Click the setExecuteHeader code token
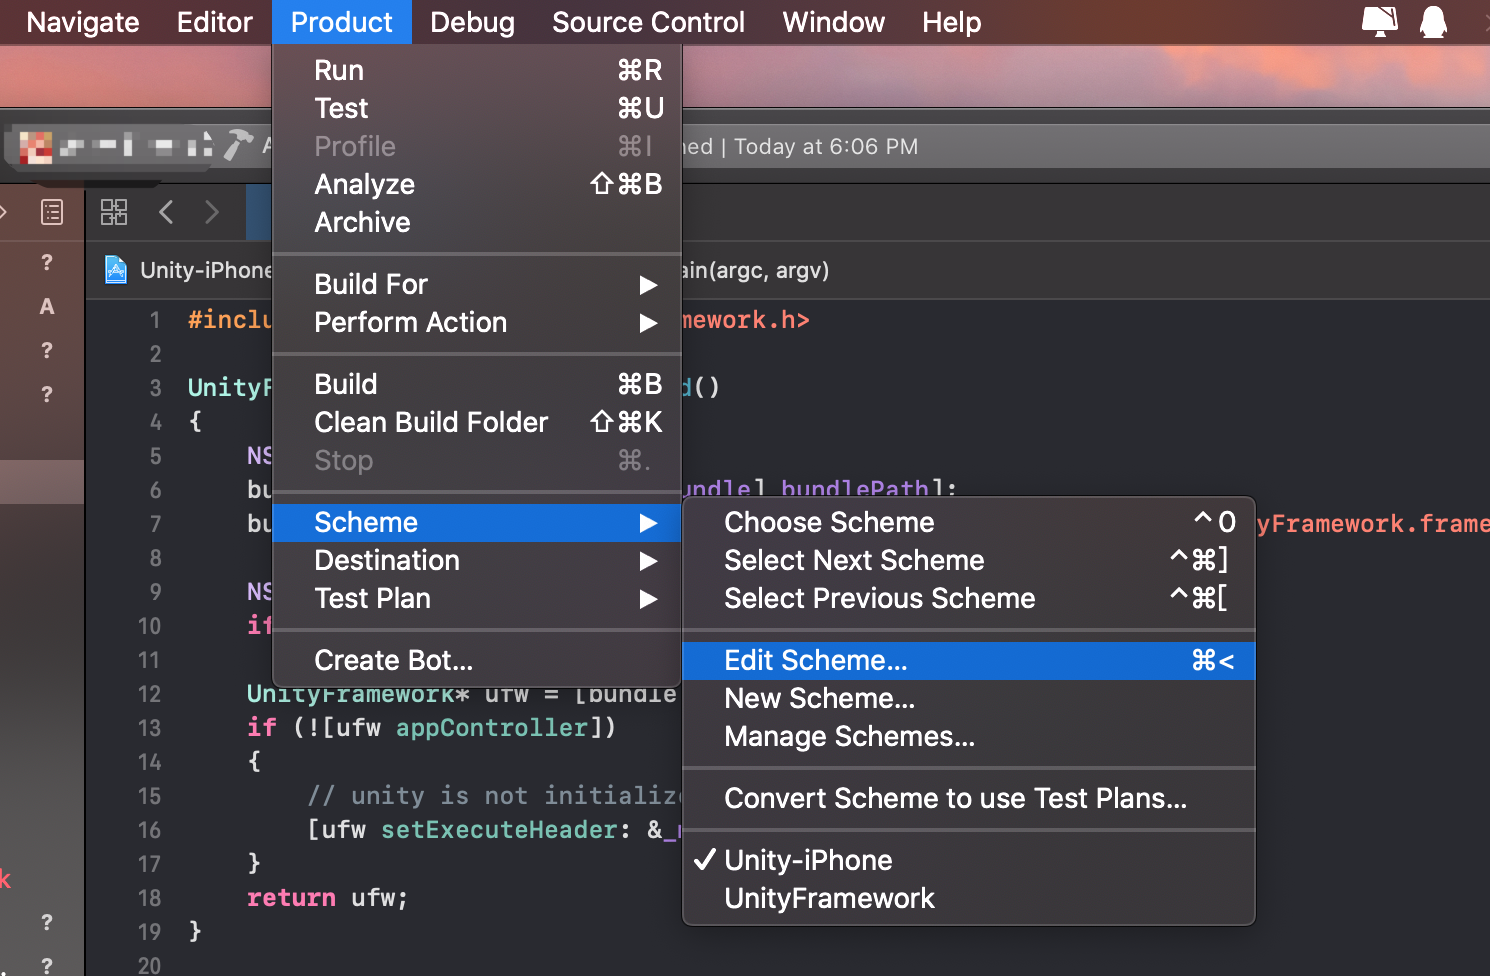Screen dimensions: 1490x976 click(x=499, y=830)
